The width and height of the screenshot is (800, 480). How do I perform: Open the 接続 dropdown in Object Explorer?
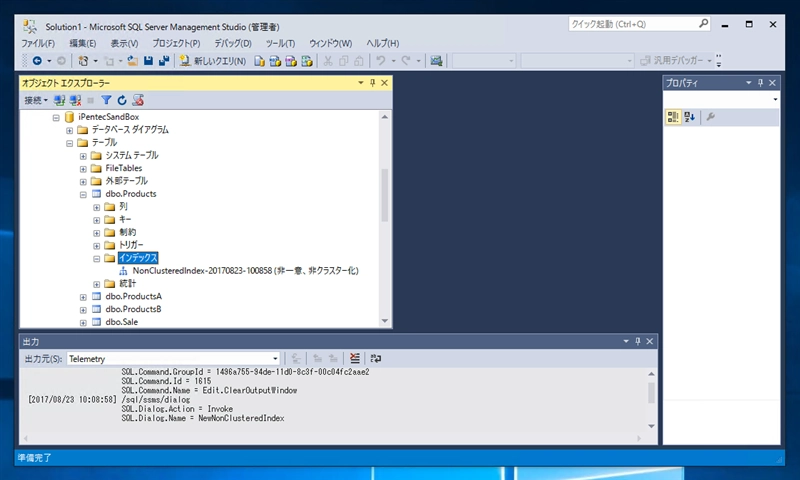(x=36, y=100)
